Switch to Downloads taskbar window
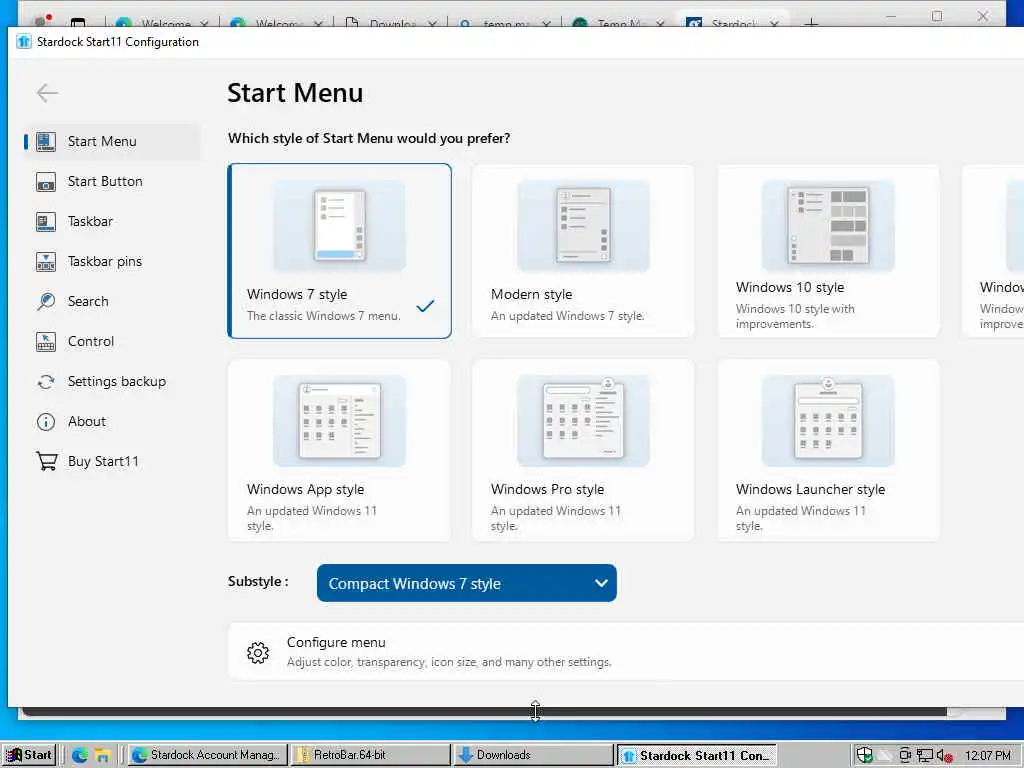Image resolution: width=1024 pixels, height=768 pixels. point(534,755)
